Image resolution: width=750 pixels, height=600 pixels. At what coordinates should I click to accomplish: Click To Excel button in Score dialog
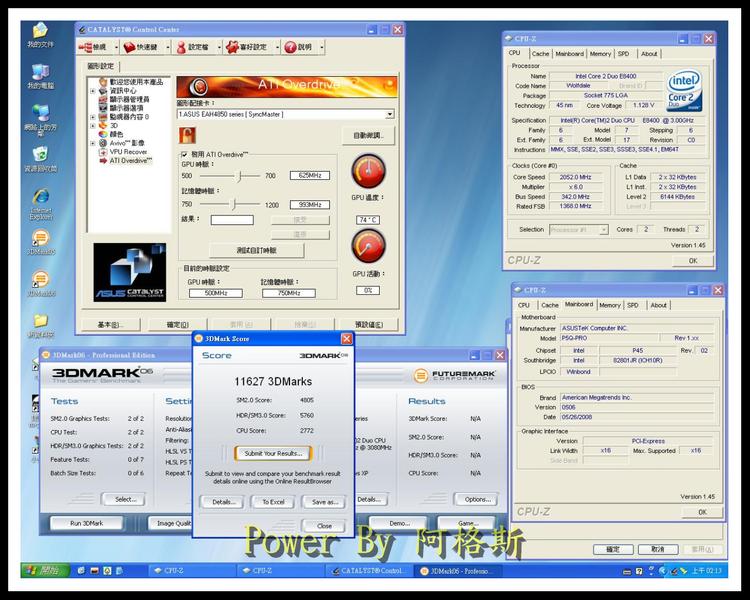click(x=273, y=502)
